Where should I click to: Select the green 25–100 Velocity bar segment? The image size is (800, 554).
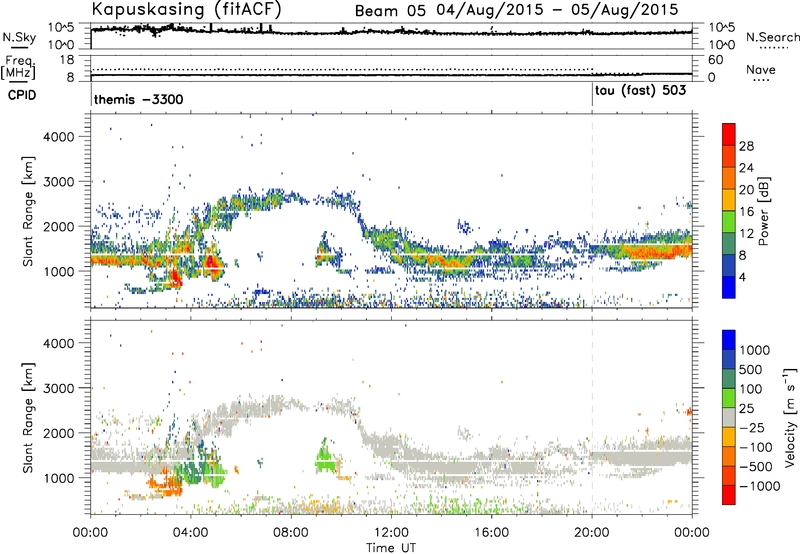pyautogui.click(x=729, y=398)
